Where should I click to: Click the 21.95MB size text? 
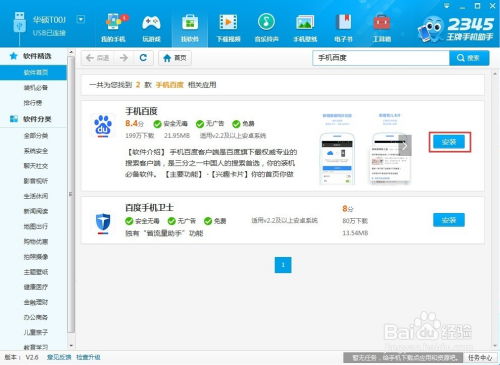click(177, 136)
